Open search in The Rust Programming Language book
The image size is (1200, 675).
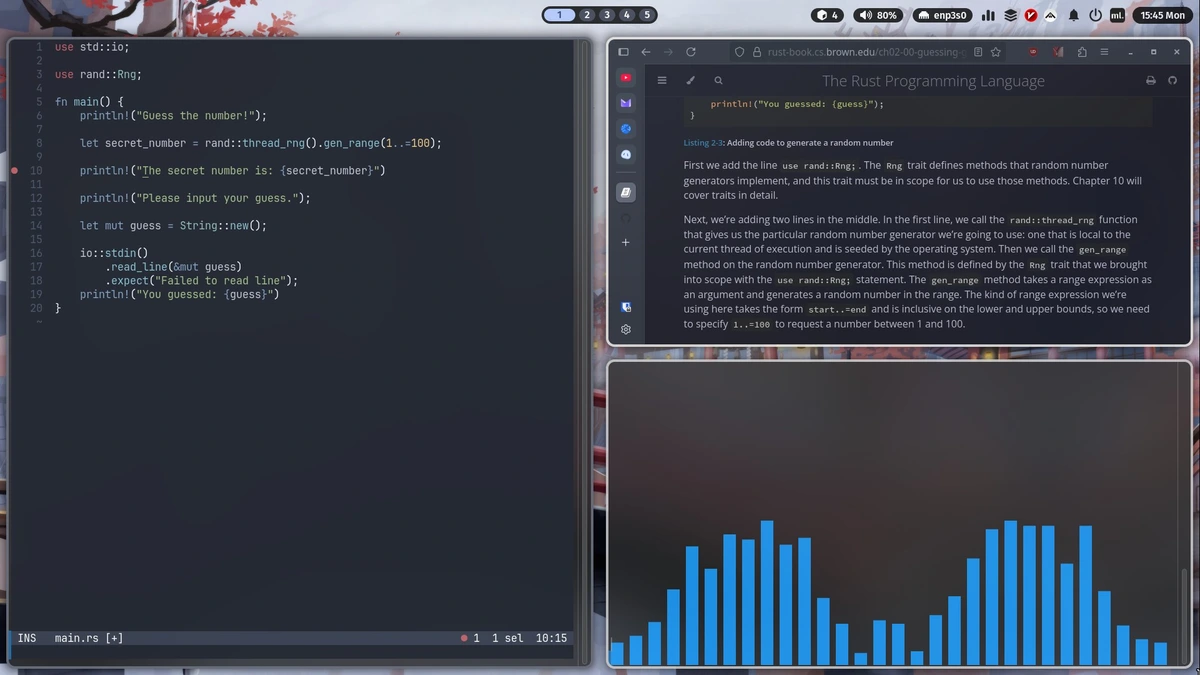pos(718,78)
